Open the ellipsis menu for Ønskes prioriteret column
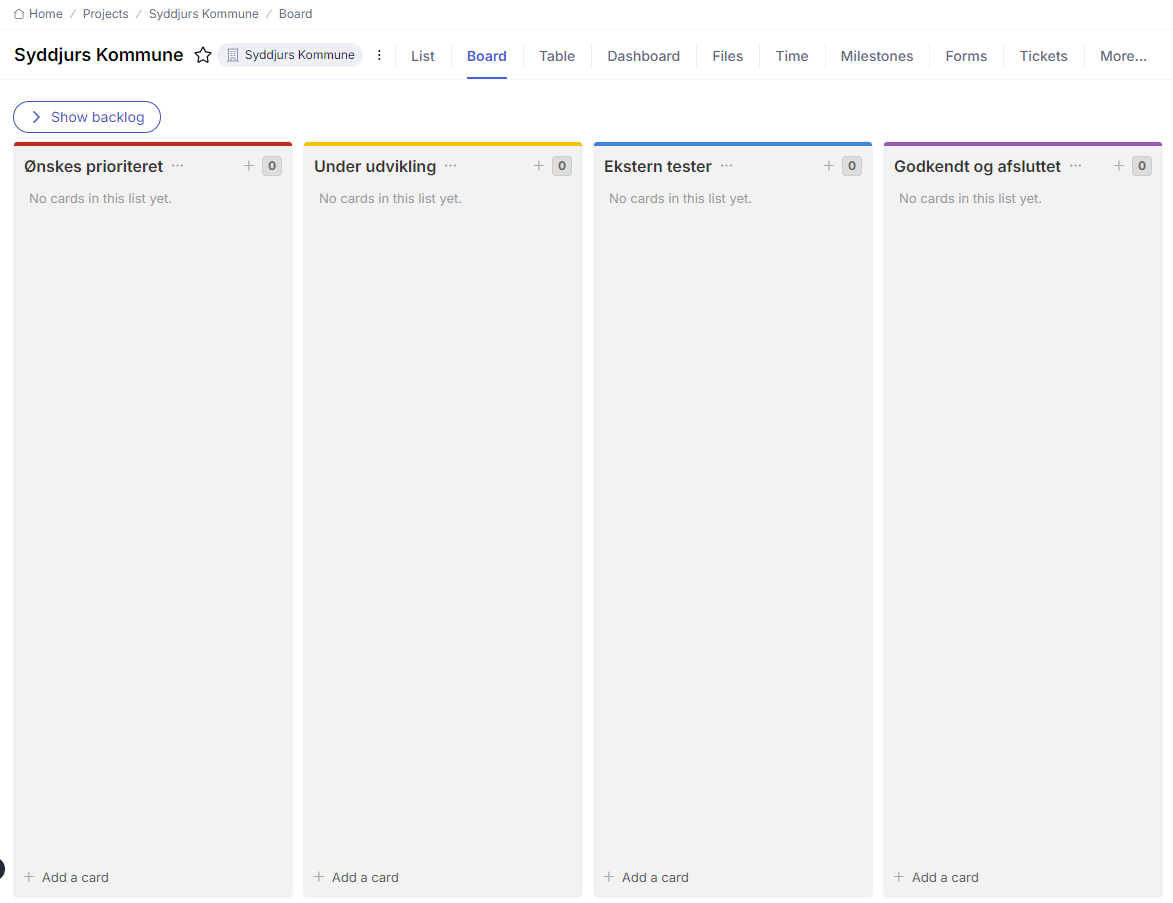 pos(178,166)
